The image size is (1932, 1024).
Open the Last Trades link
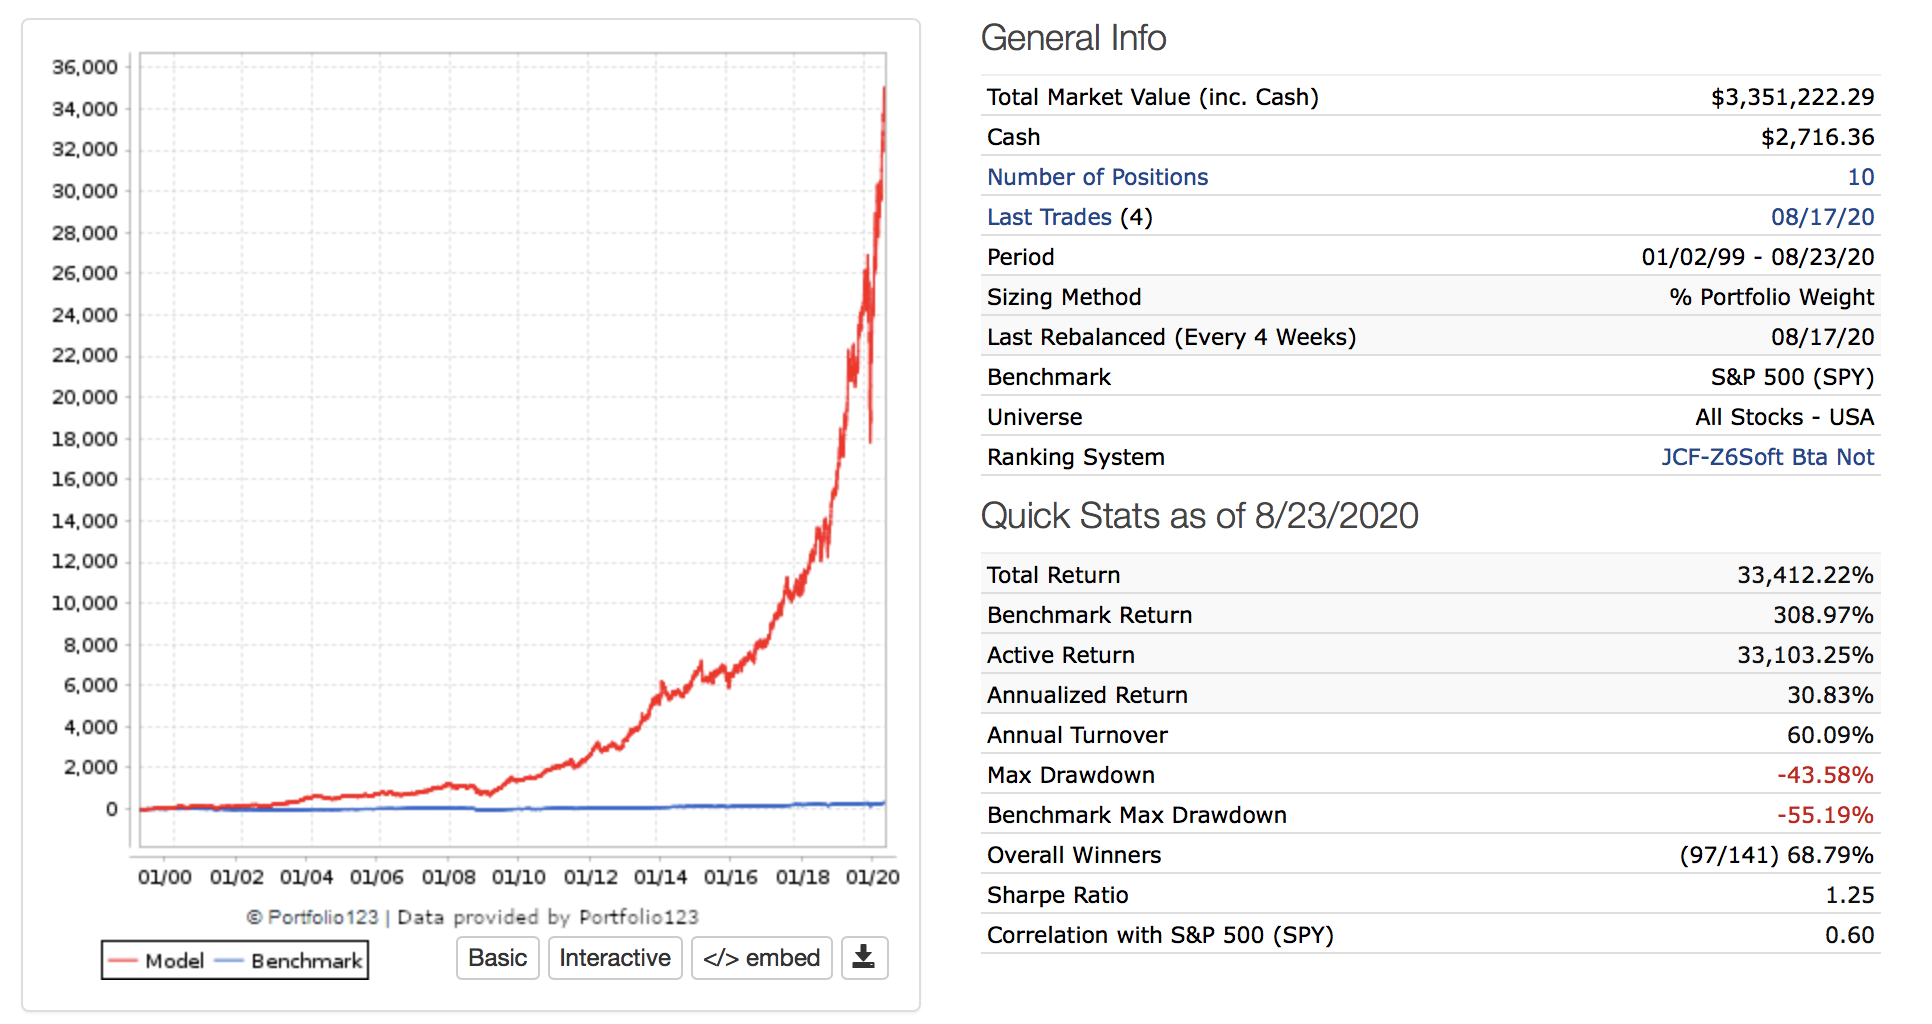[1049, 217]
